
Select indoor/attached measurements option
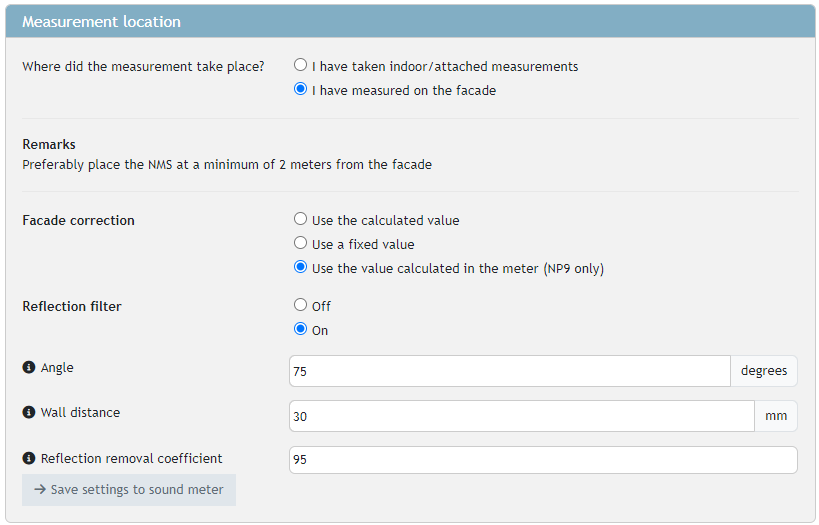tap(300, 66)
